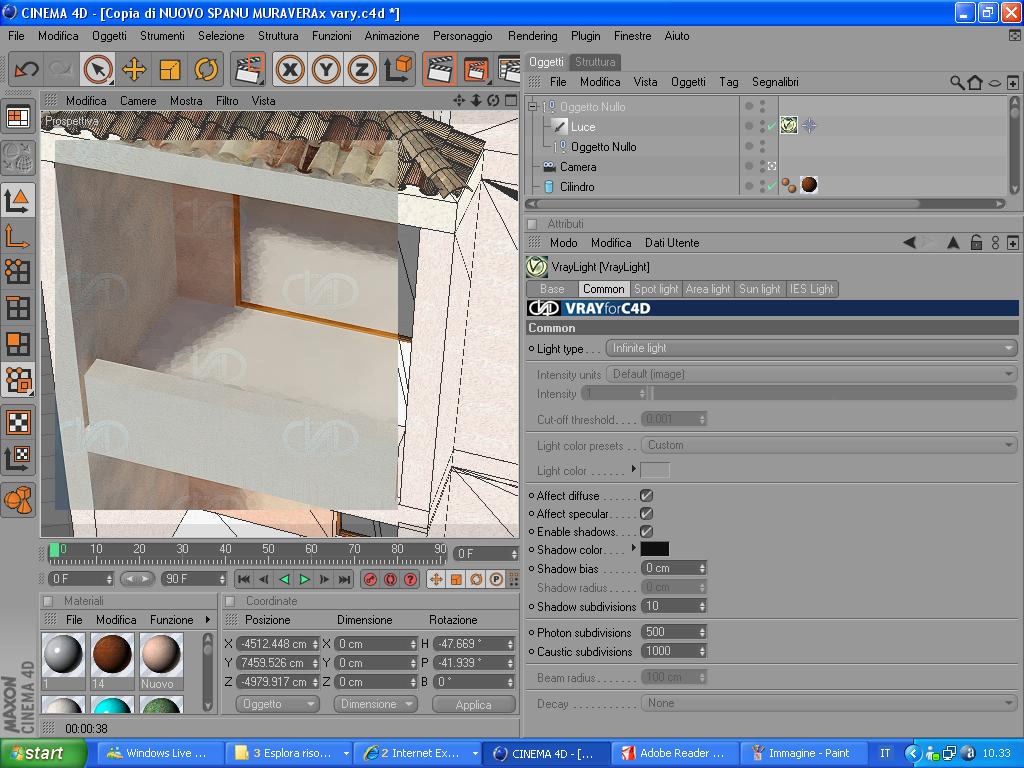This screenshot has width=1024, height=768.
Task: Toggle X axis lock icon
Action: click(290, 69)
